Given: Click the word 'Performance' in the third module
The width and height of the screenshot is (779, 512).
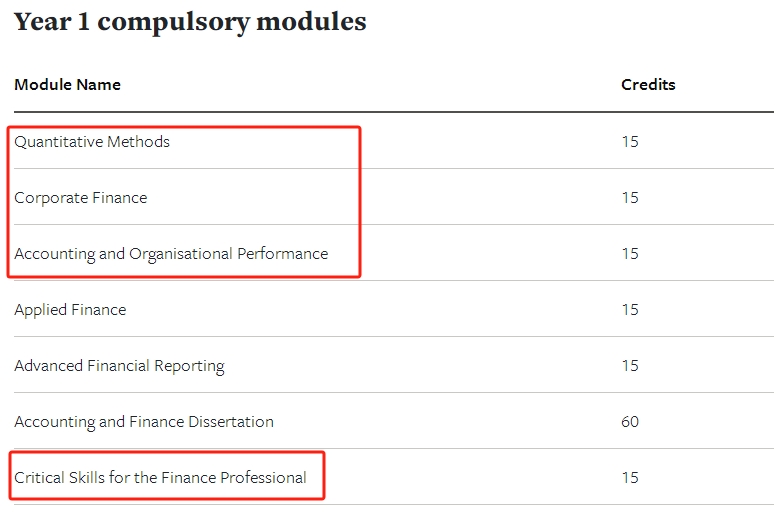Looking at the screenshot, I should coord(283,254).
